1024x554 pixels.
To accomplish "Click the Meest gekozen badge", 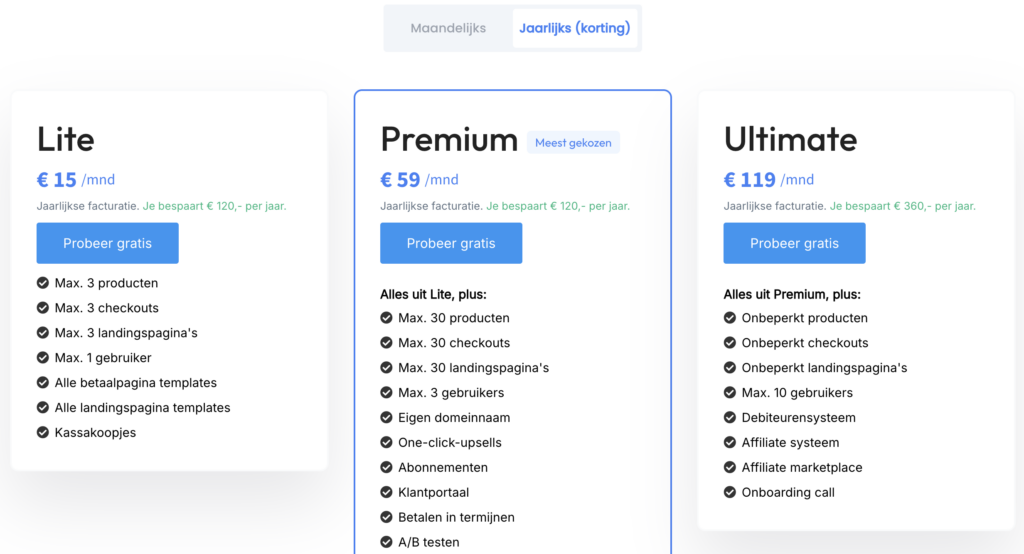I will [573, 143].
